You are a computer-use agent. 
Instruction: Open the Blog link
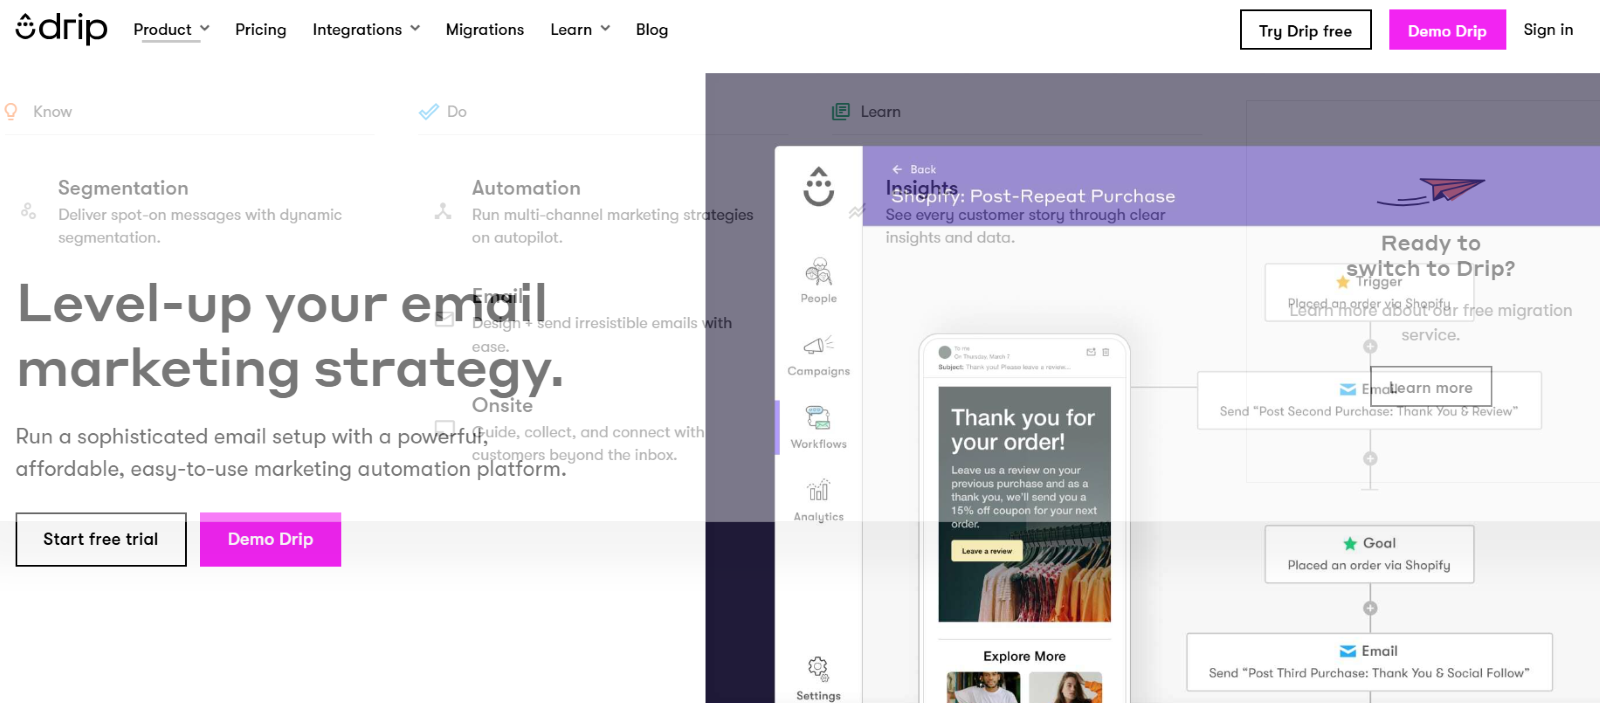click(652, 30)
